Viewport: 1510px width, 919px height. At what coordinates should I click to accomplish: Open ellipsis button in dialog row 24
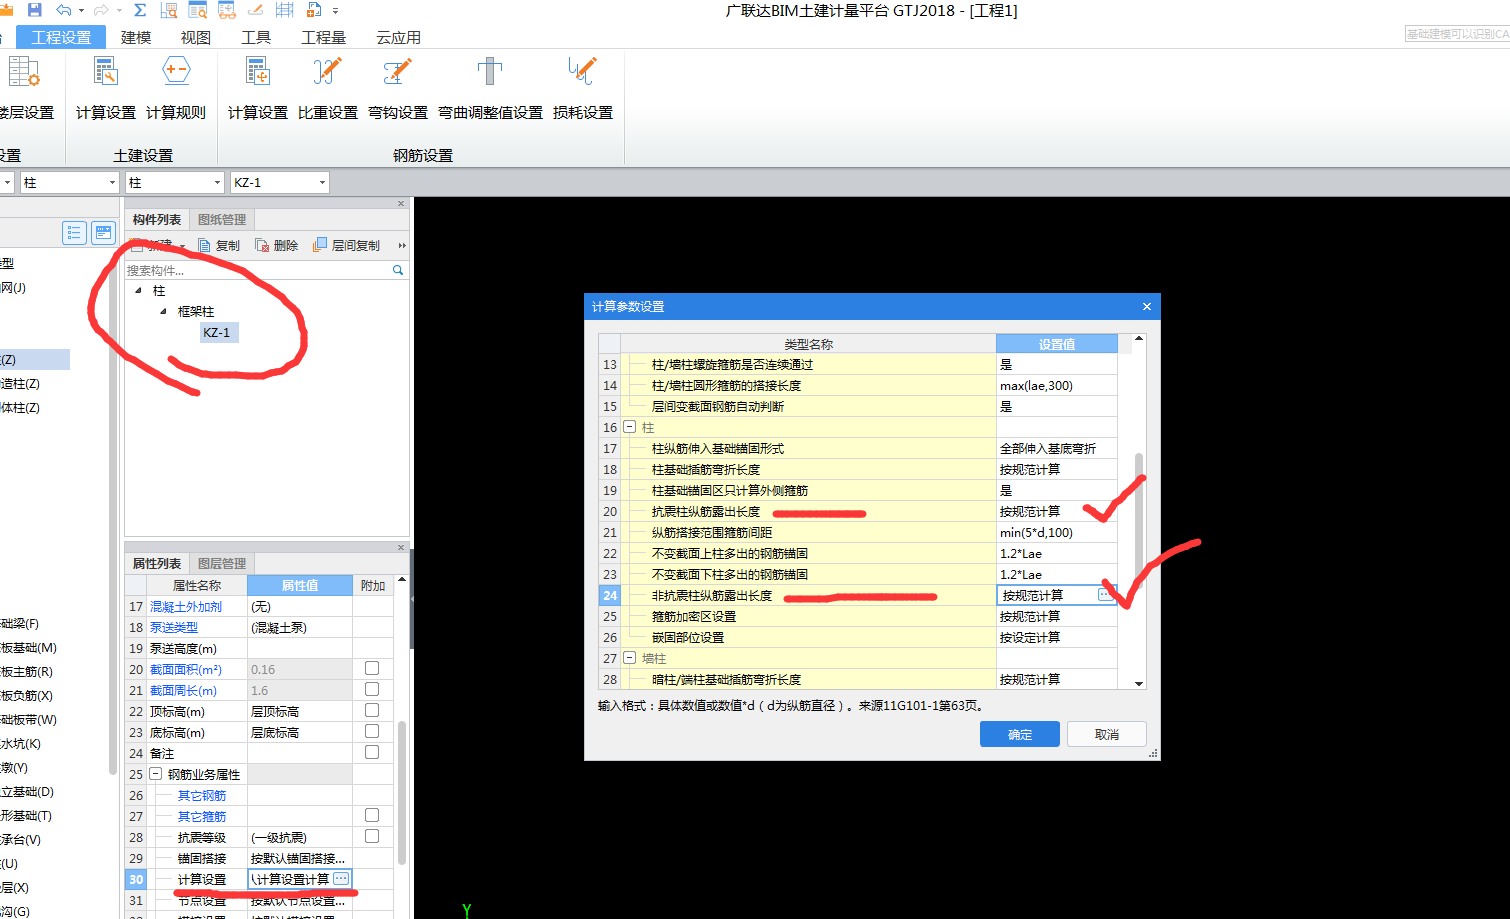point(1105,594)
